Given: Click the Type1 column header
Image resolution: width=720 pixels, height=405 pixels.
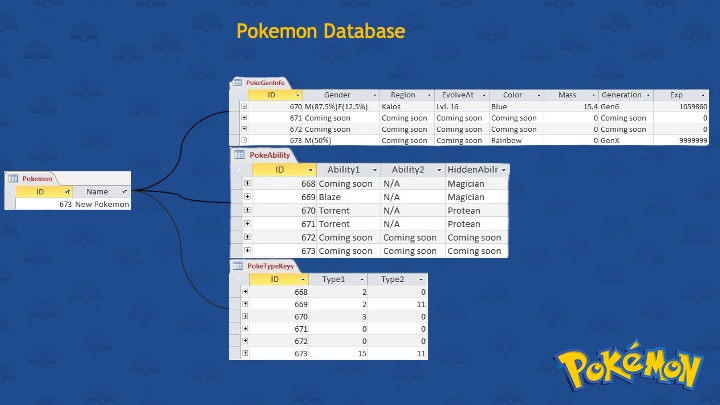Looking at the screenshot, I should 338,279.
